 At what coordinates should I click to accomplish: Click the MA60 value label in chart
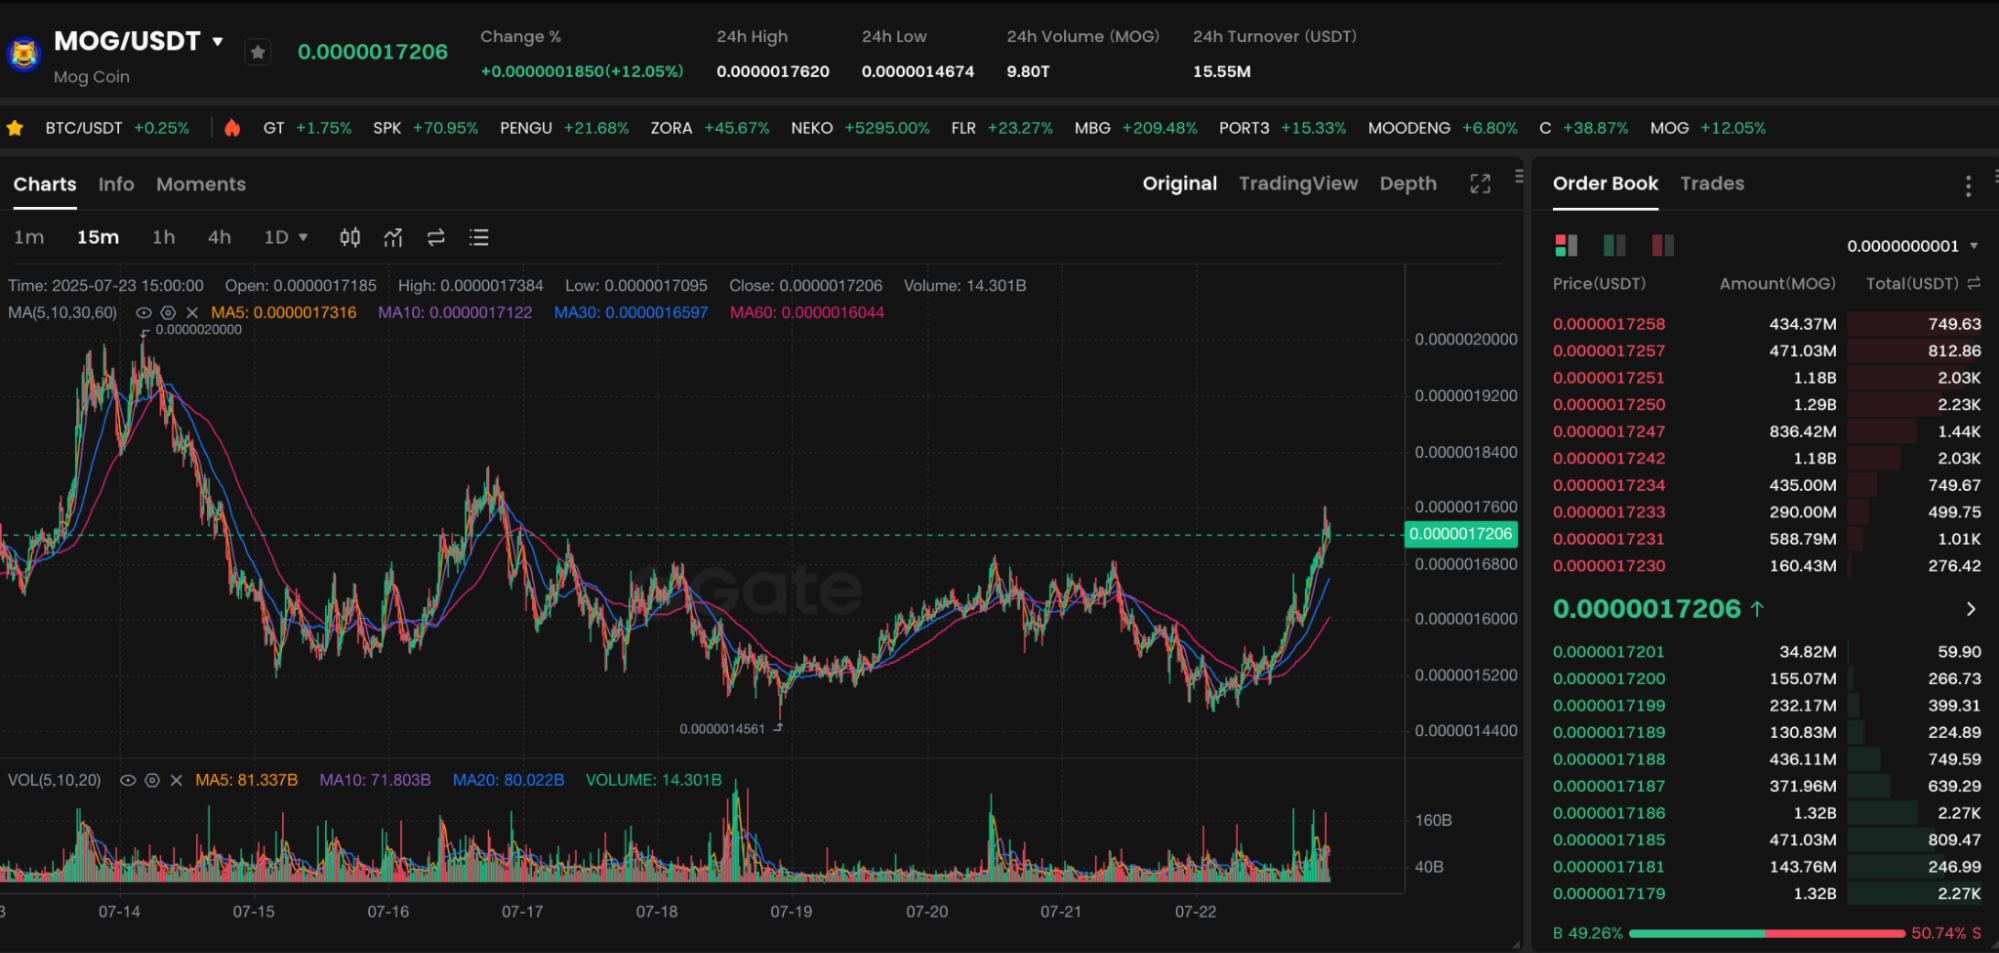(807, 313)
